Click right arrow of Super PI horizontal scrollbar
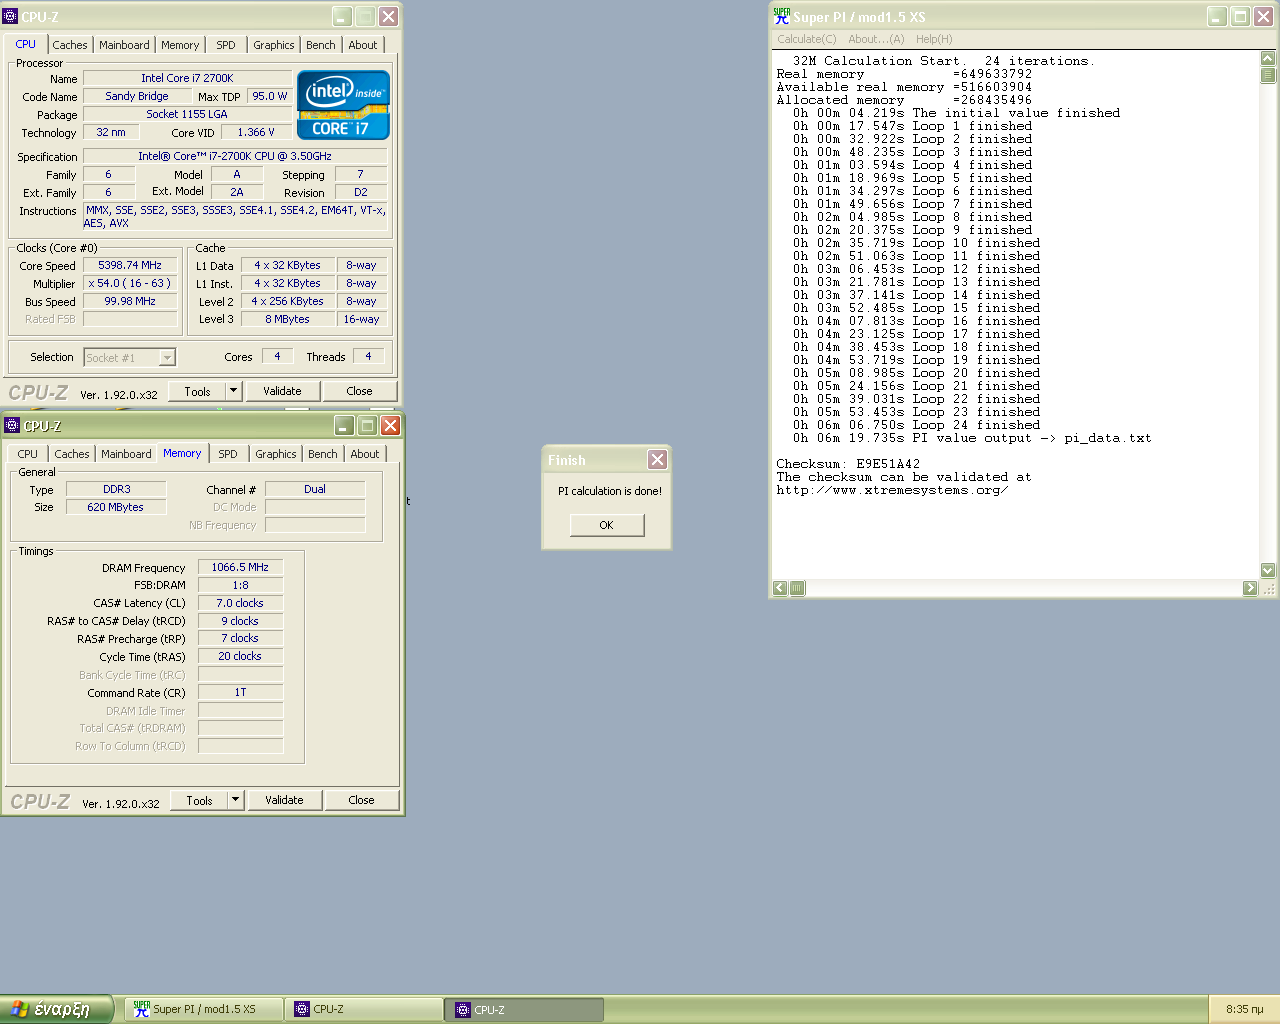Screen dimensions: 1280x1024 (1250, 588)
